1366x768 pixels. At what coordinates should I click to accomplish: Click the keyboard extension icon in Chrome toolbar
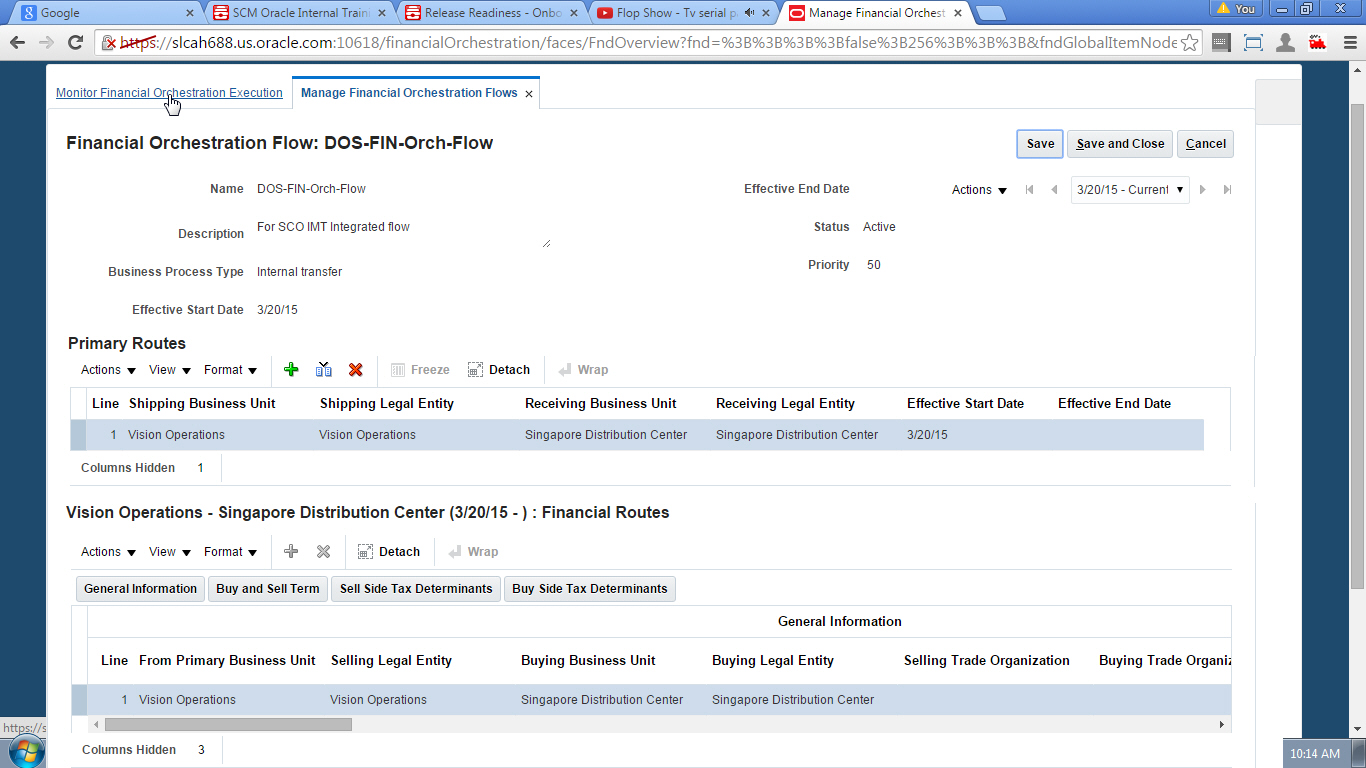1221,43
